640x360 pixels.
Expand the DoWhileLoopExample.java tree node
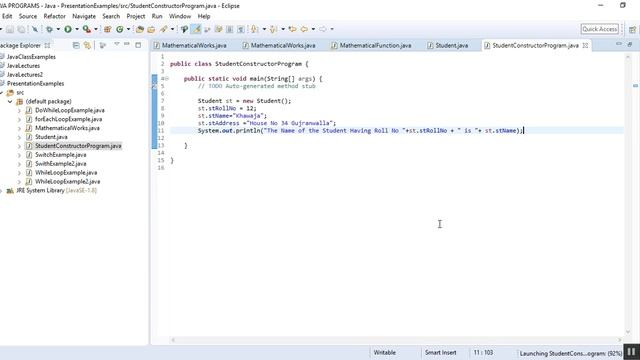(19, 110)
